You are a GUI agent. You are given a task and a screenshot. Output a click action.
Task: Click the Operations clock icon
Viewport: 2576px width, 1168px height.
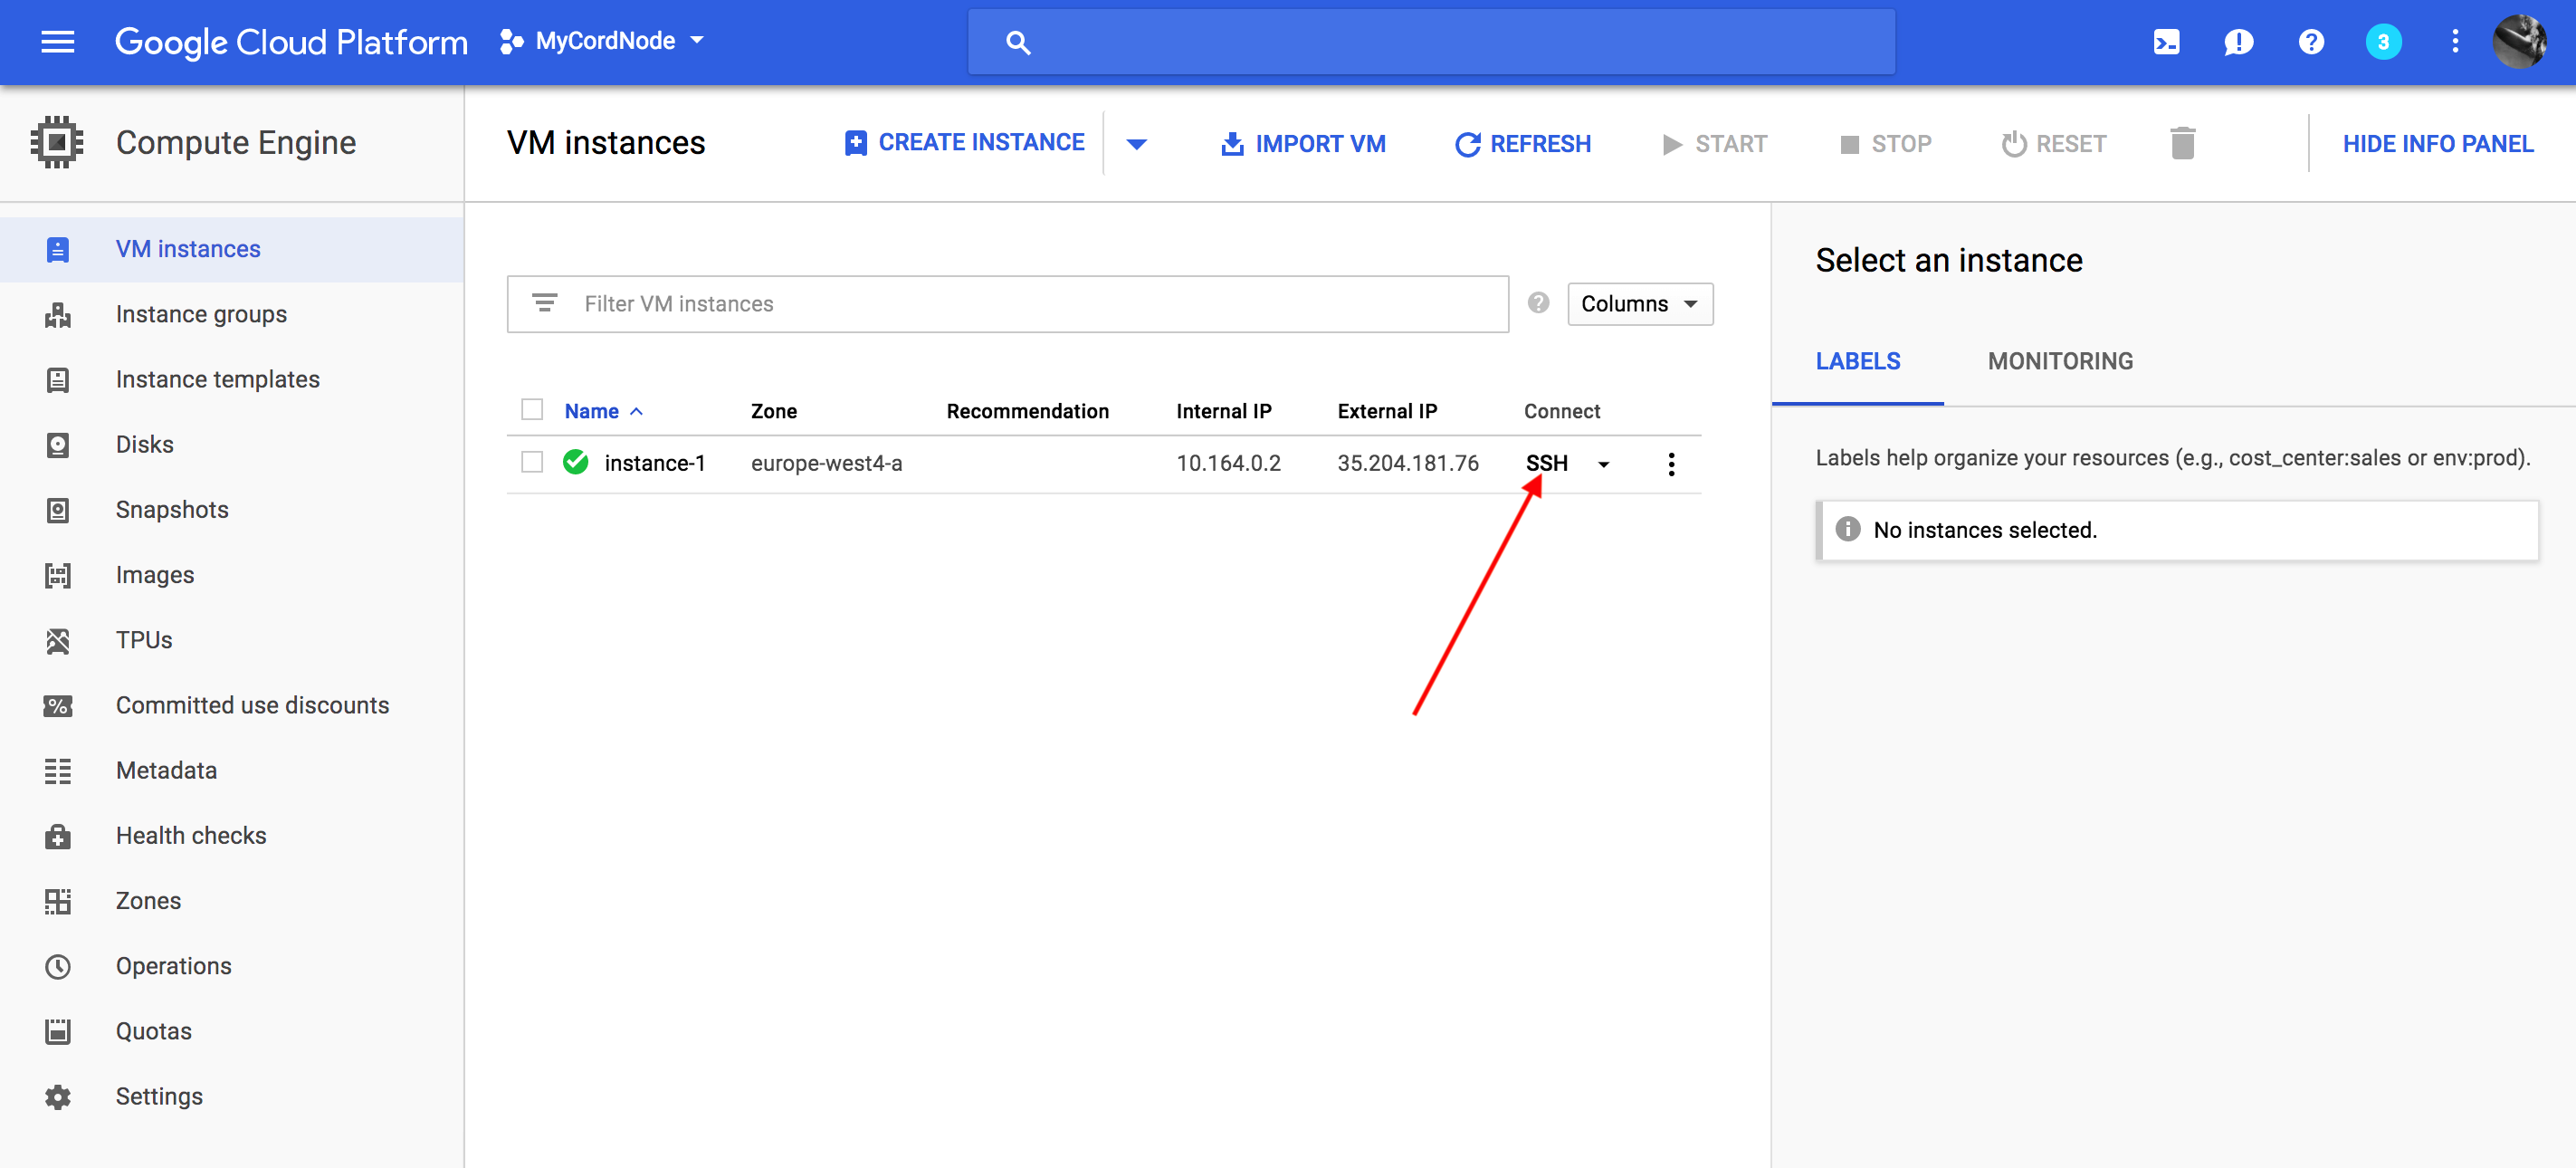58,966
